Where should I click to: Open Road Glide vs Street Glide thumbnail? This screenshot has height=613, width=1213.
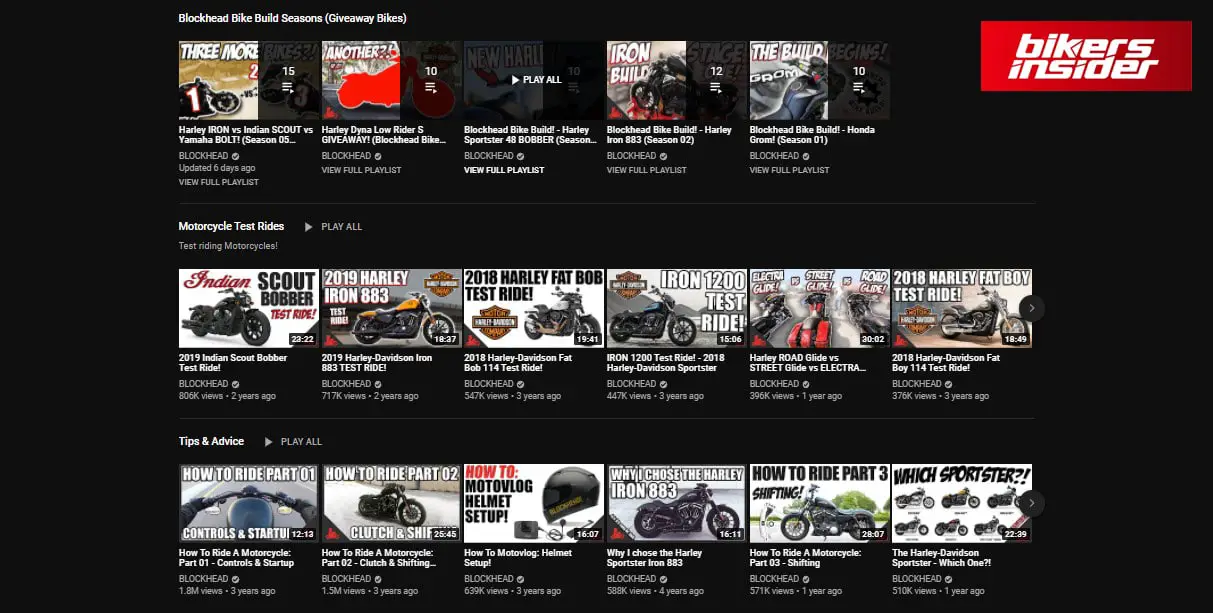pos(819,308)
